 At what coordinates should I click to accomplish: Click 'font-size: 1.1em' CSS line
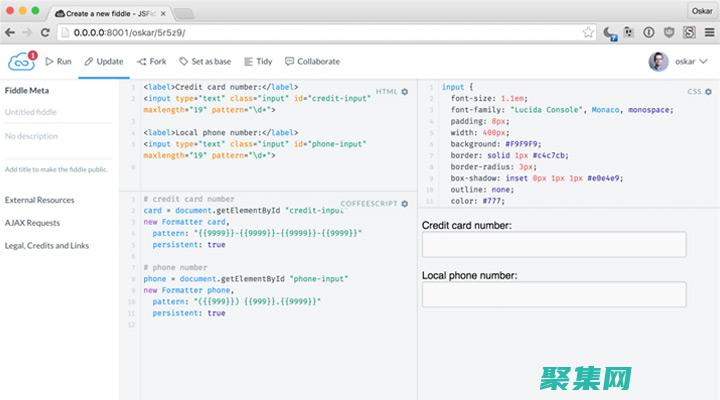489,98
